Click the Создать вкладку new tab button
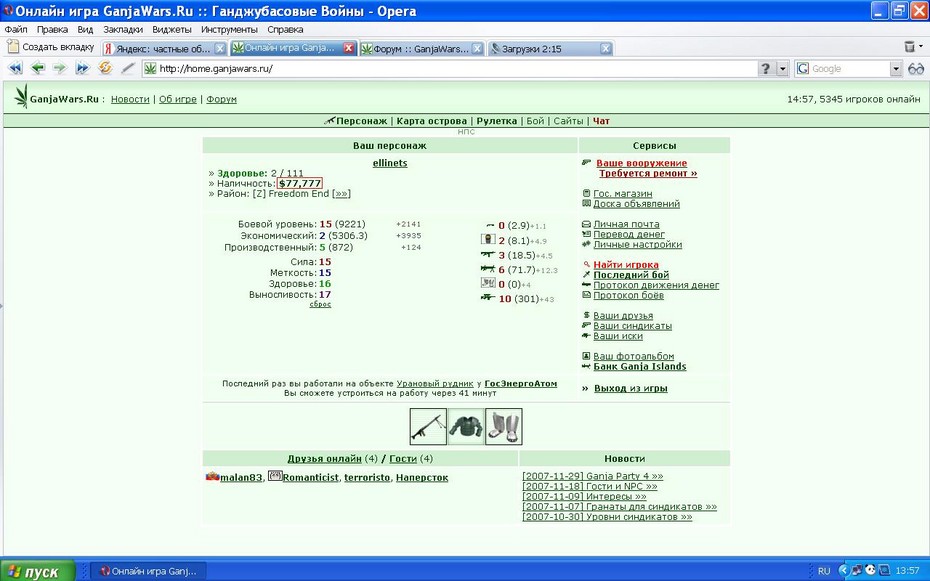 pos(50,47)
